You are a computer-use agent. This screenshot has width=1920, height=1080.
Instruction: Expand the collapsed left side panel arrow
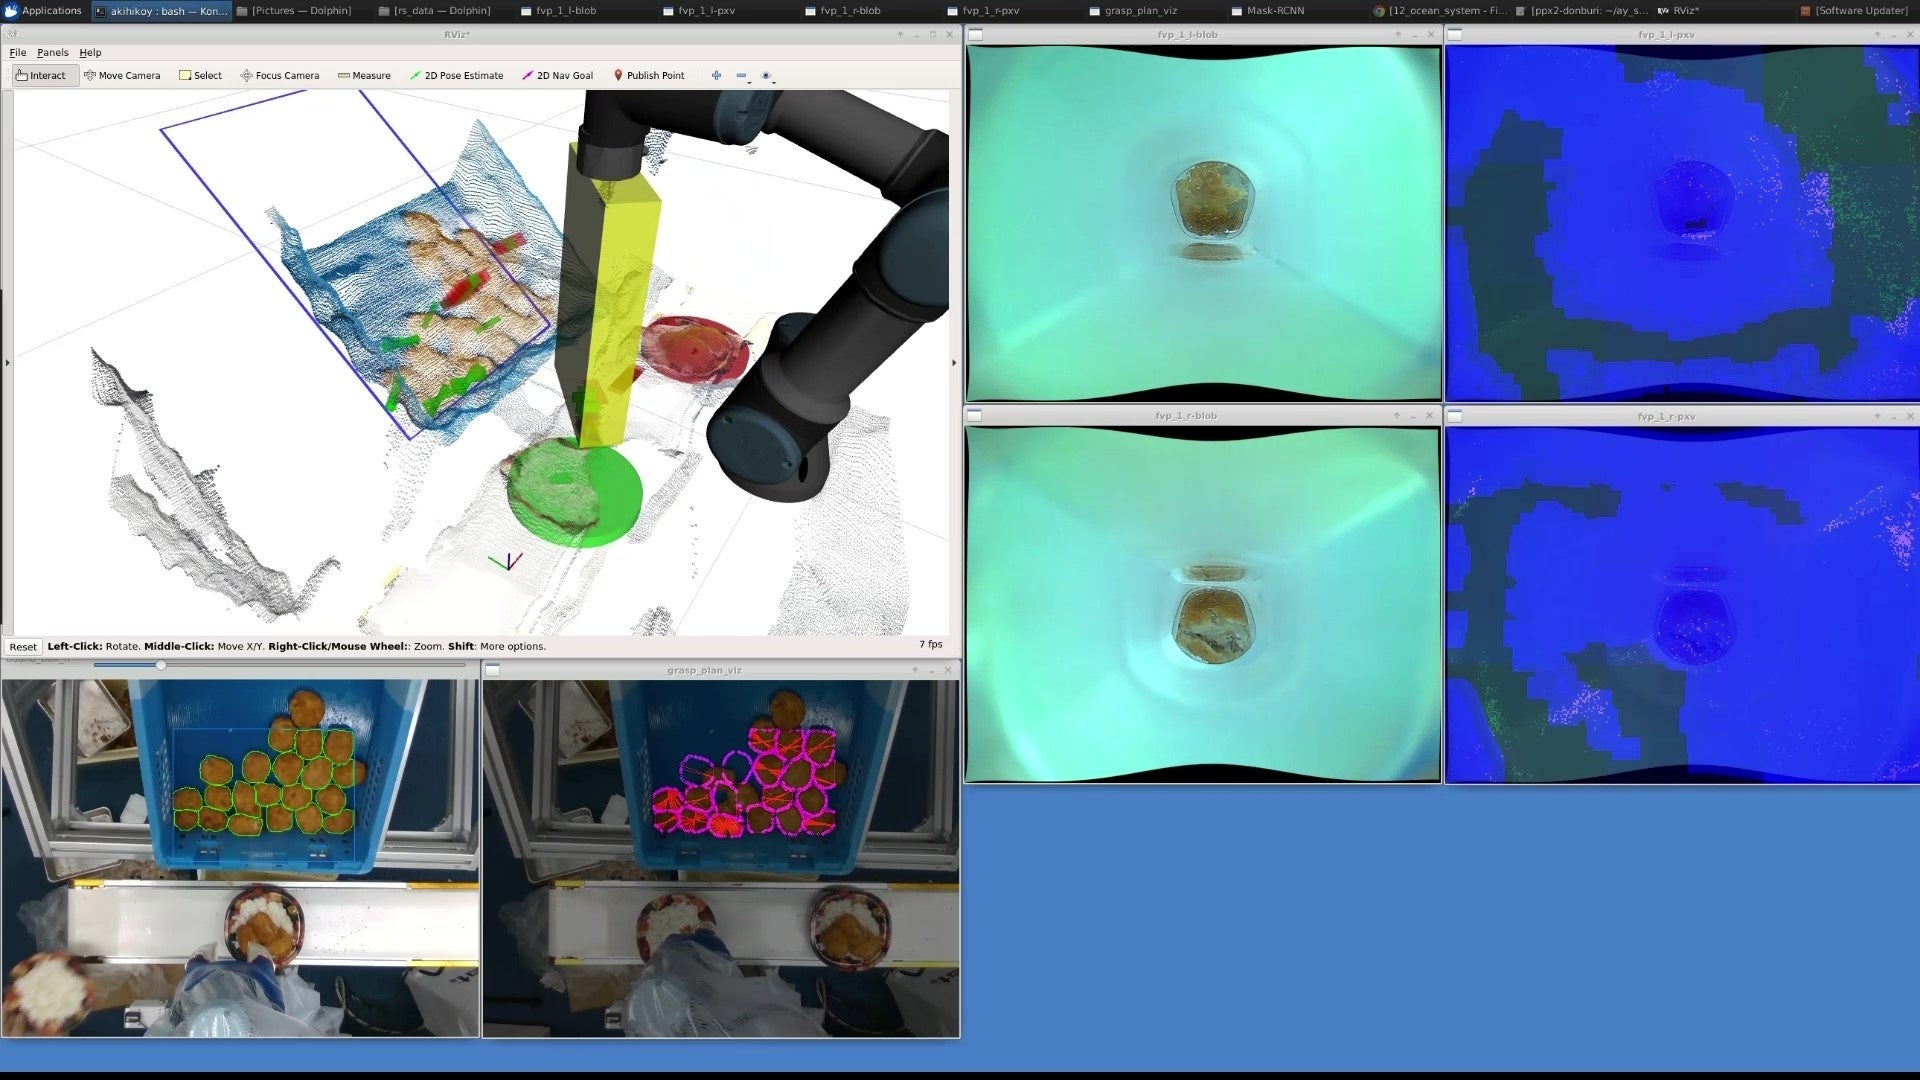point(7,362)
